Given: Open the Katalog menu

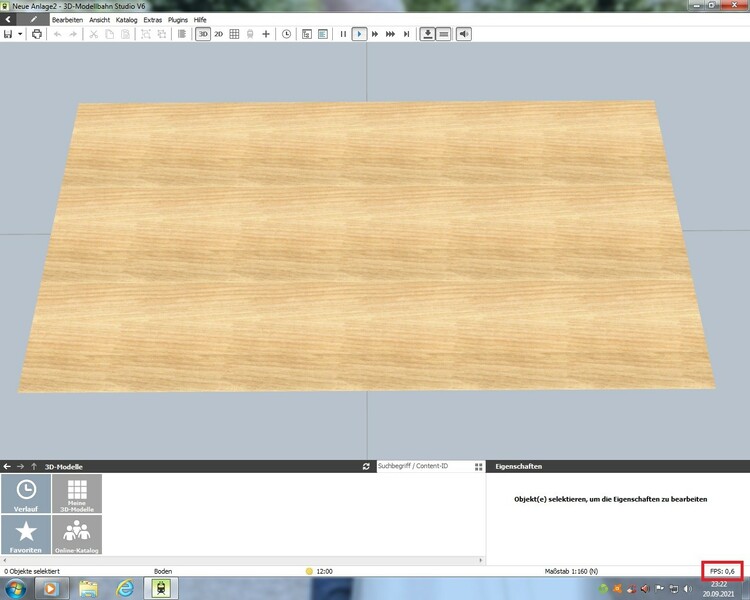Looking at the screenshot, I should 126,20.
